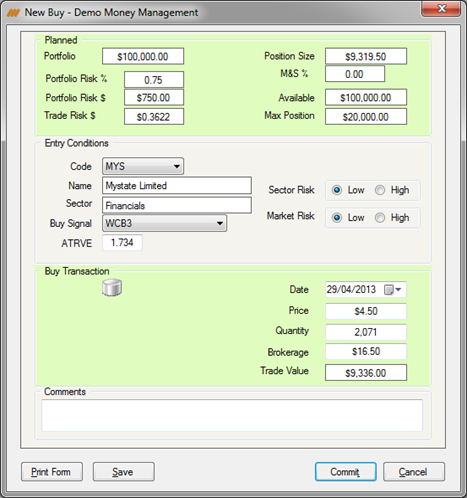The image size is (467, 498).
Task: Click Print Form button
Action: pos(52,472)
